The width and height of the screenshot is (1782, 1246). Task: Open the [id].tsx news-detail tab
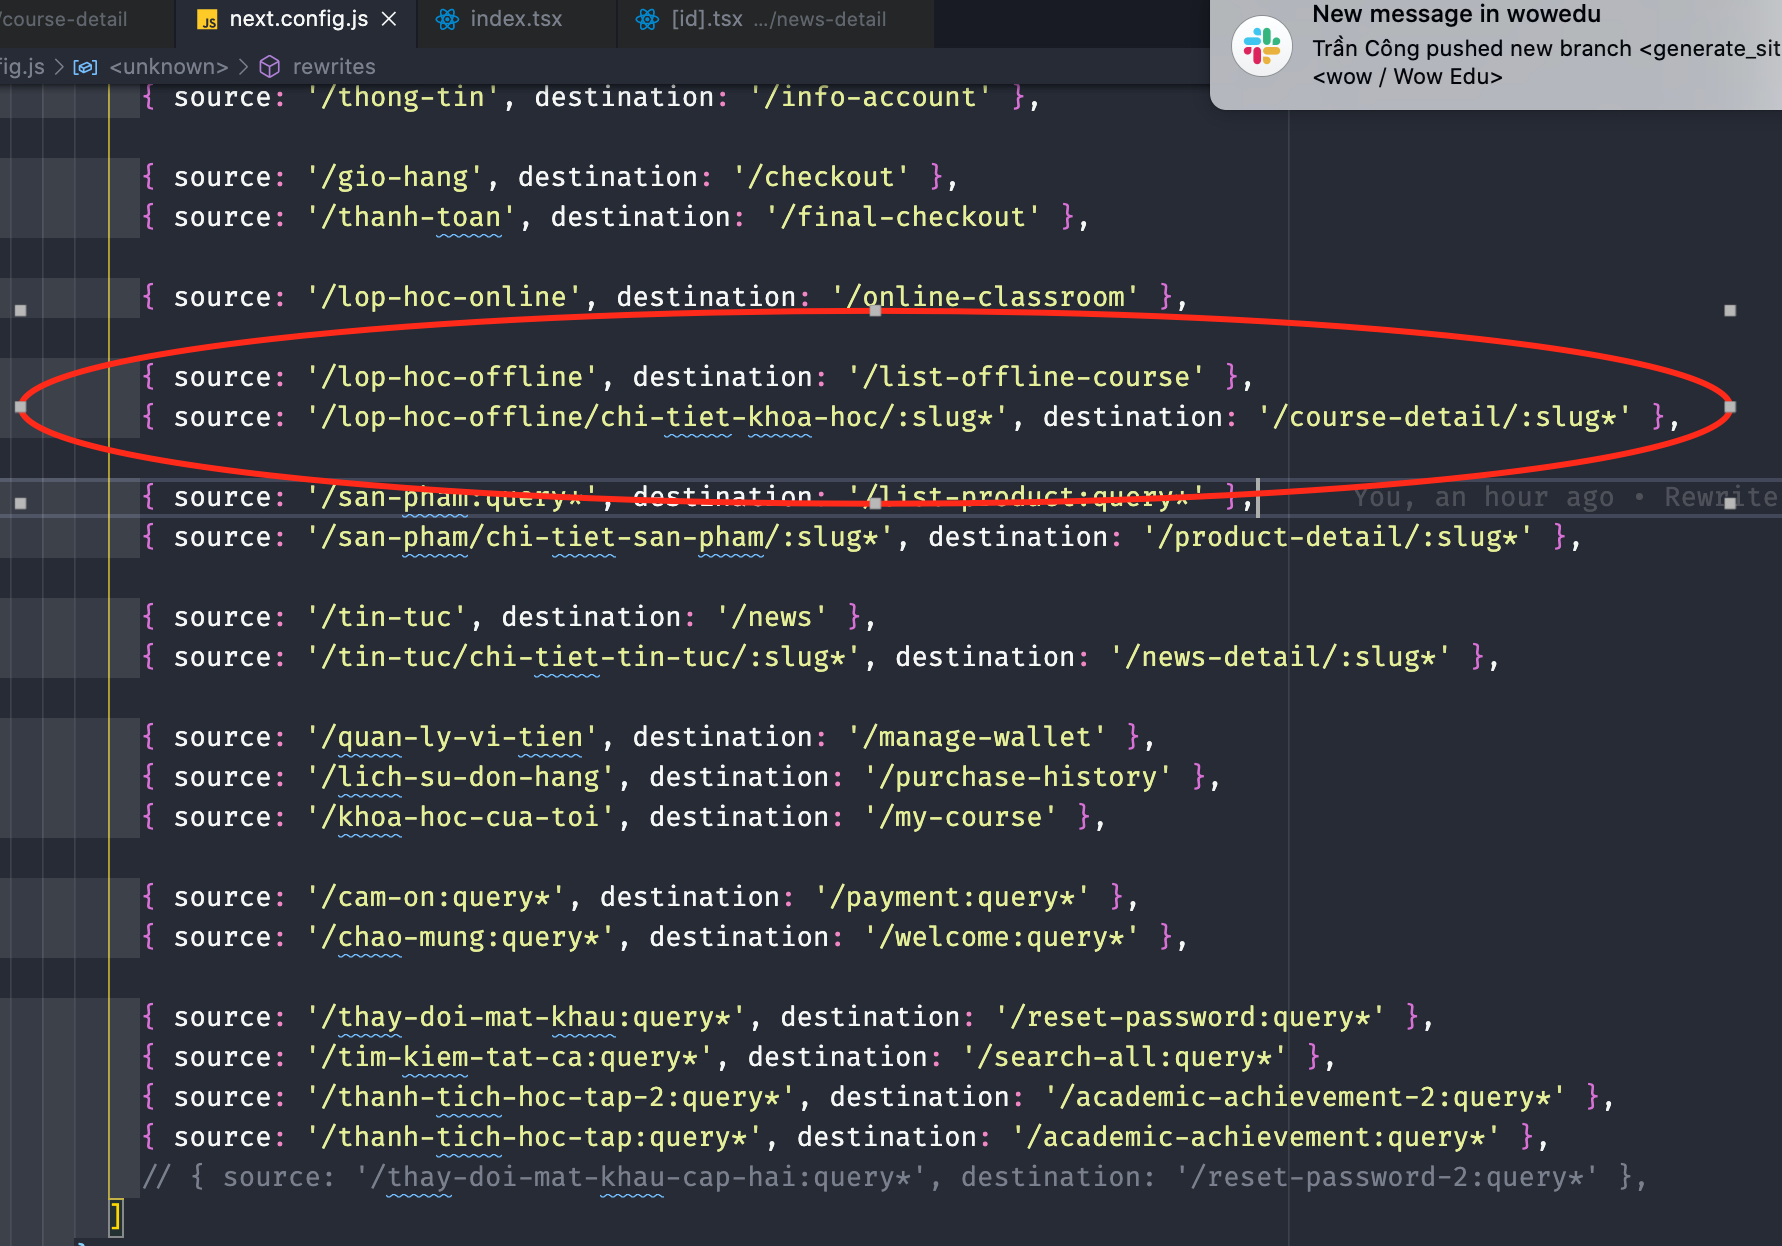(777, 19)
